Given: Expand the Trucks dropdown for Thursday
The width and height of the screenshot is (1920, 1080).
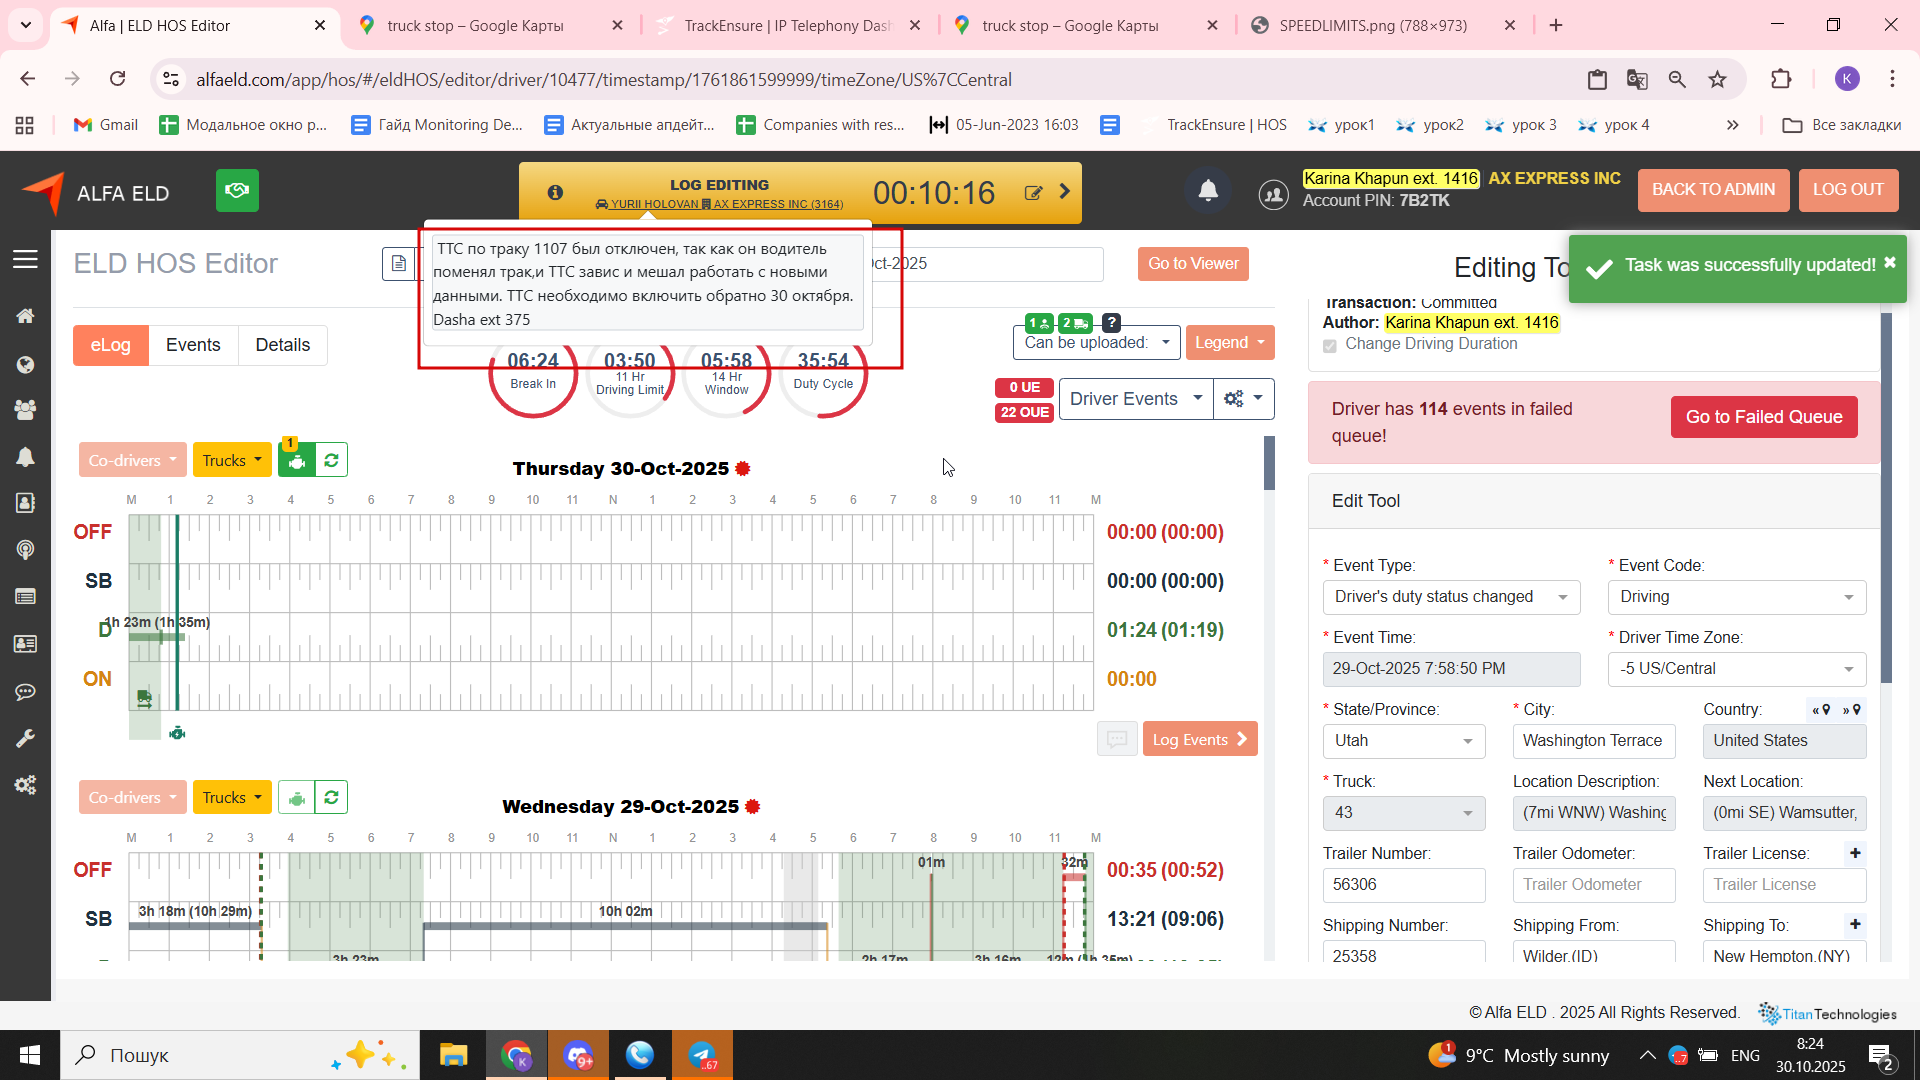Looking at the screenshot, I should tap(231, 460).
